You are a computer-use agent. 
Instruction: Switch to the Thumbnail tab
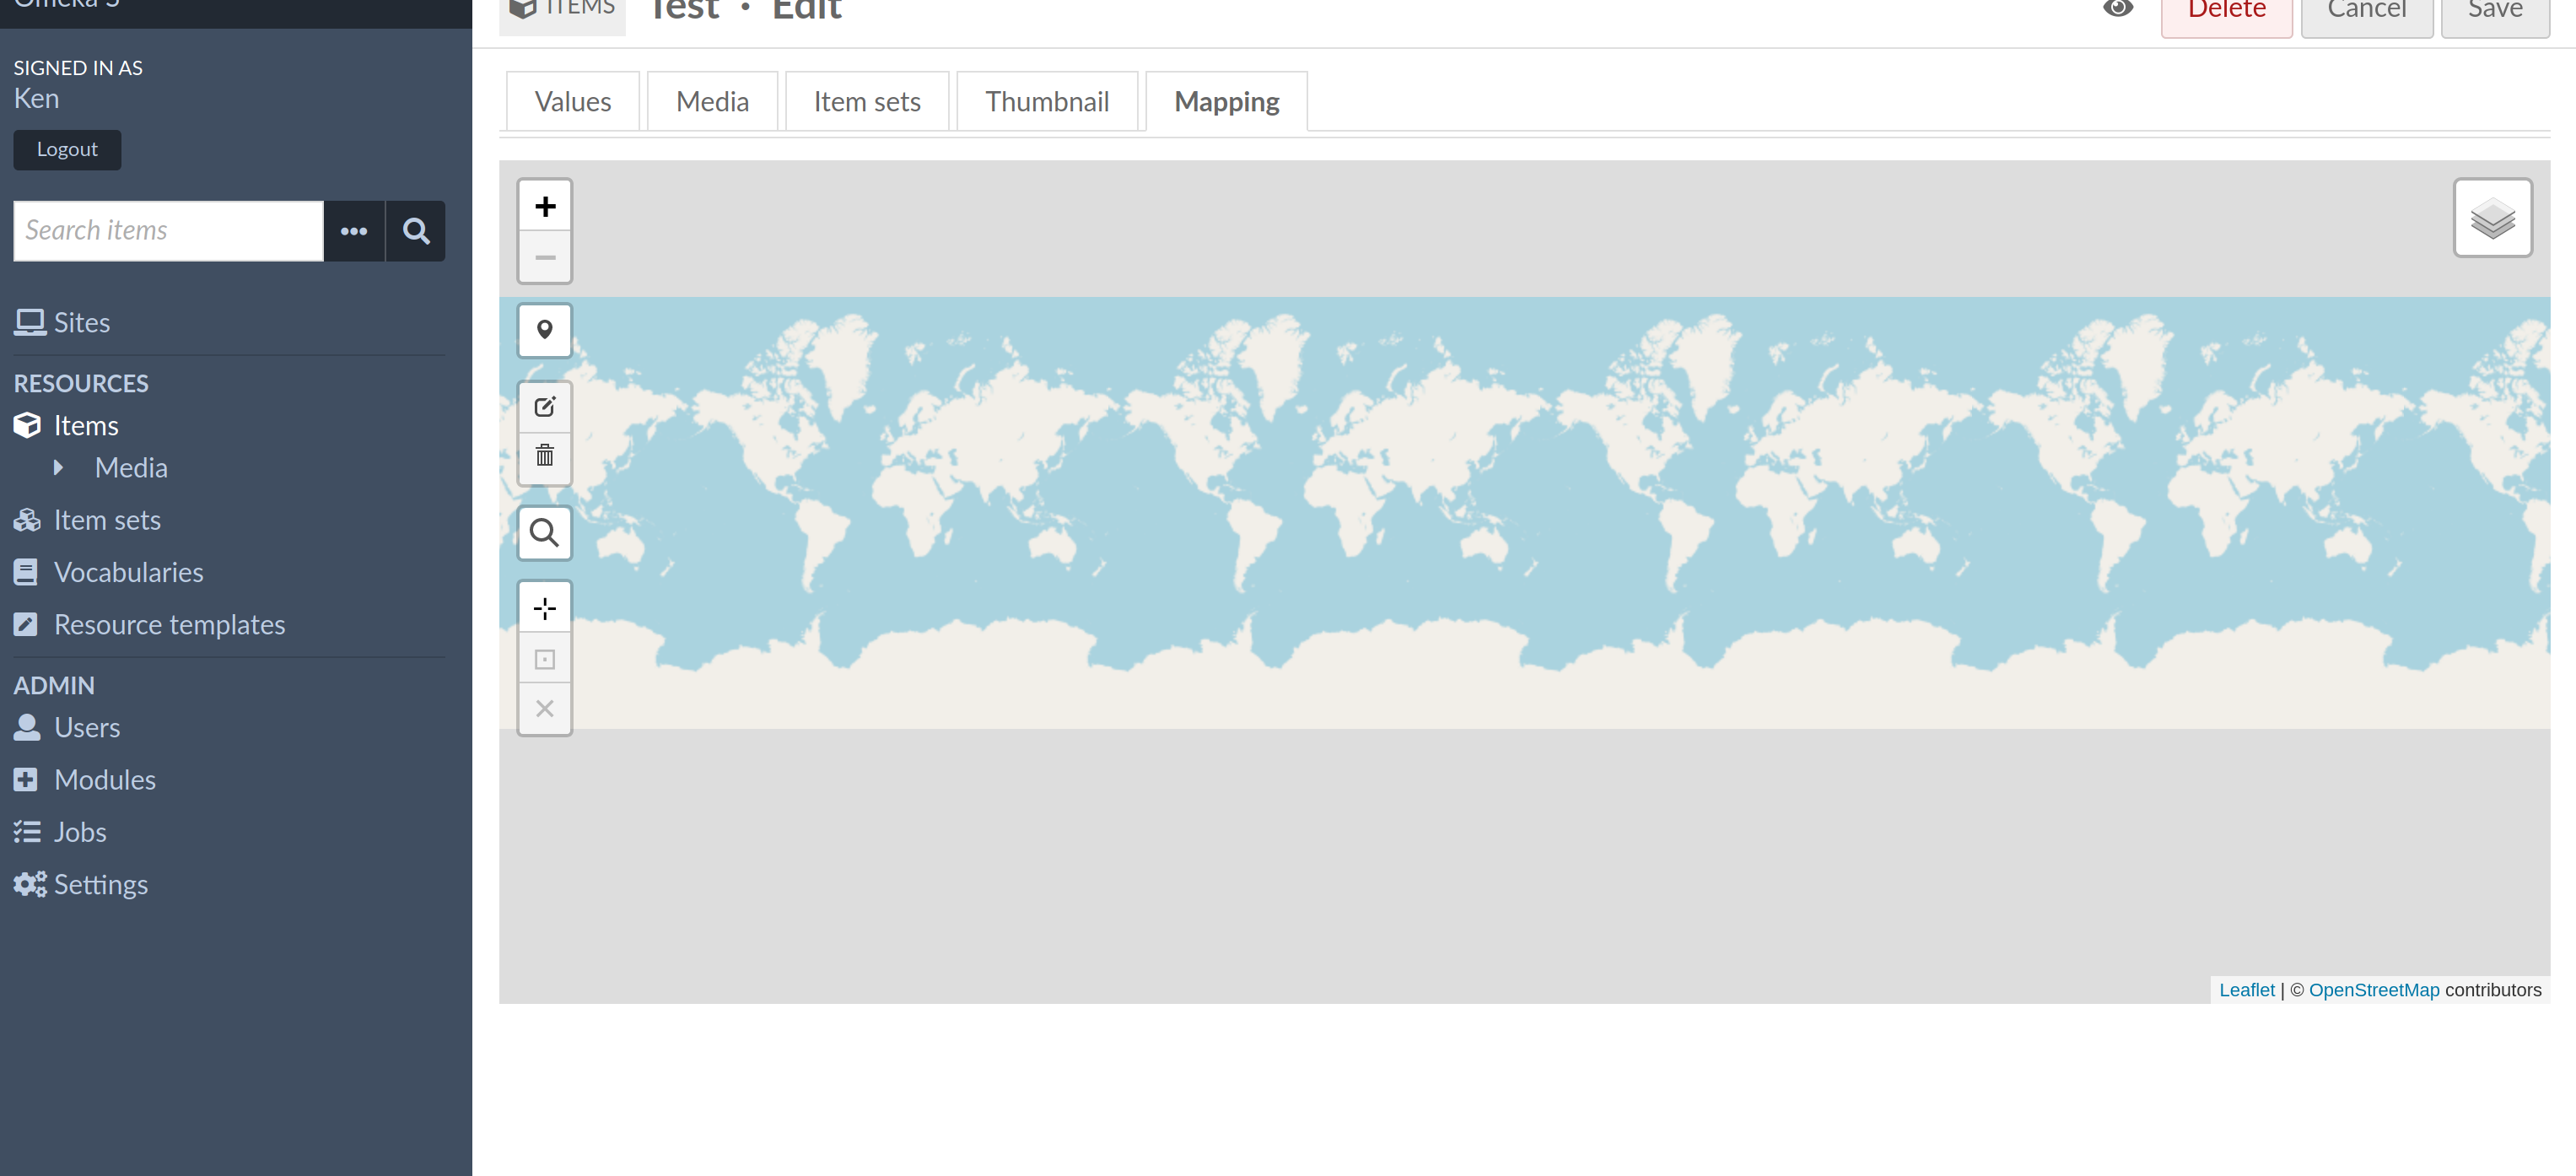tap(1047, 100)
